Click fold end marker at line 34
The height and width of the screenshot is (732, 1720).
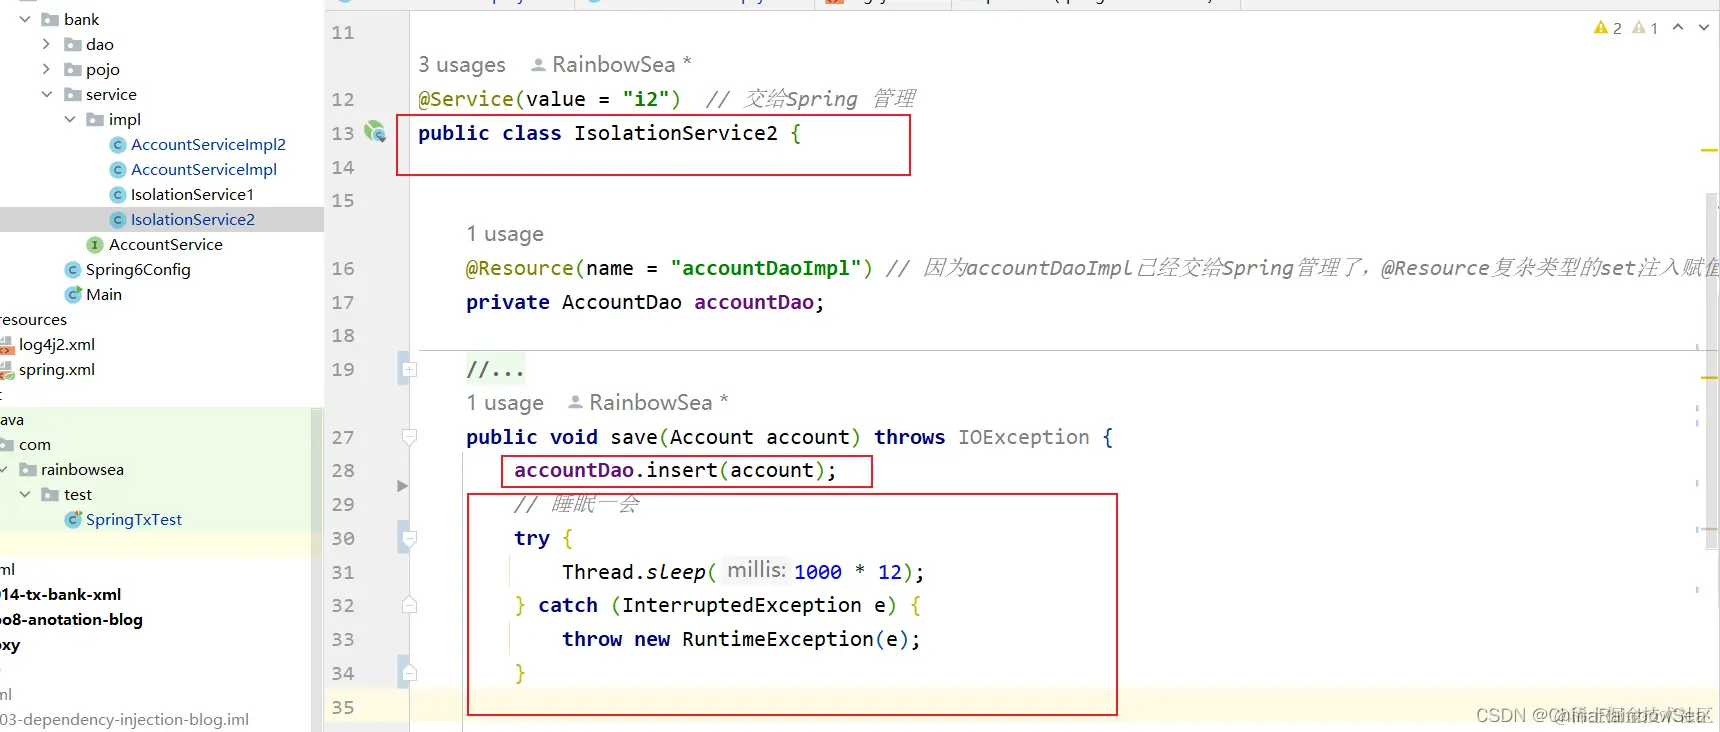point(409,673)
